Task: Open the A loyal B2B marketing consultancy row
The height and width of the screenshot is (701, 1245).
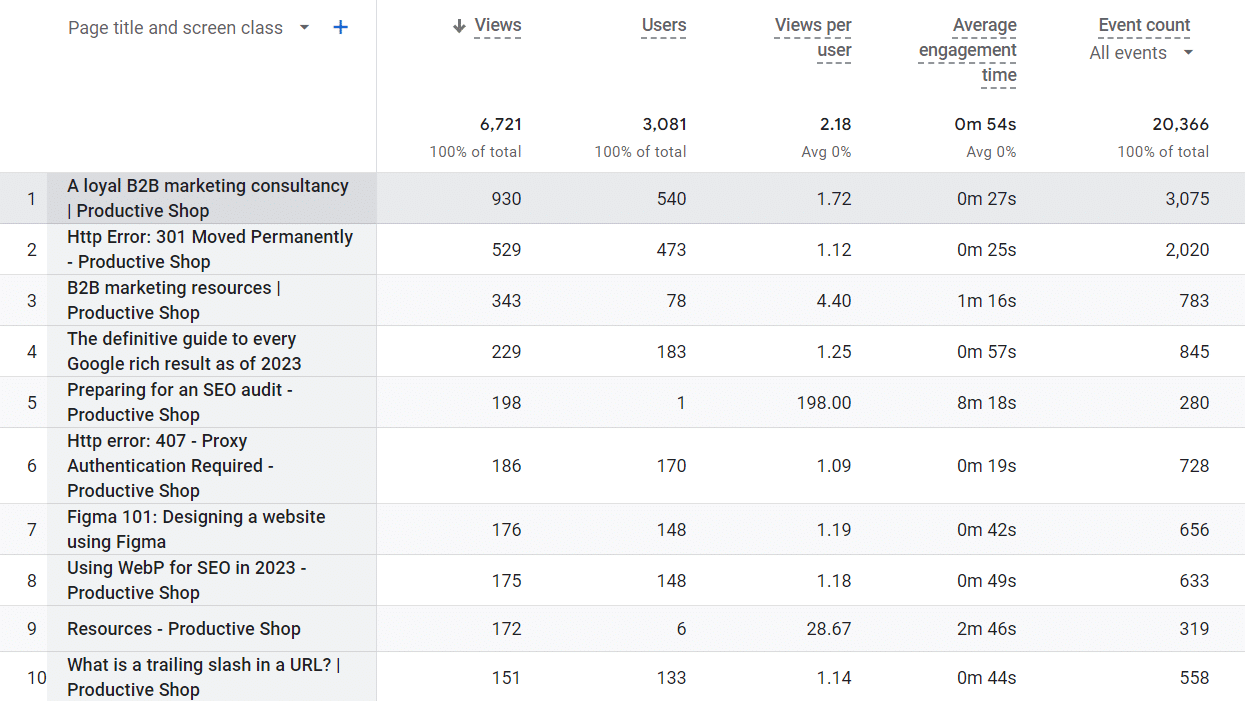Action: click(x=207, y=198)
